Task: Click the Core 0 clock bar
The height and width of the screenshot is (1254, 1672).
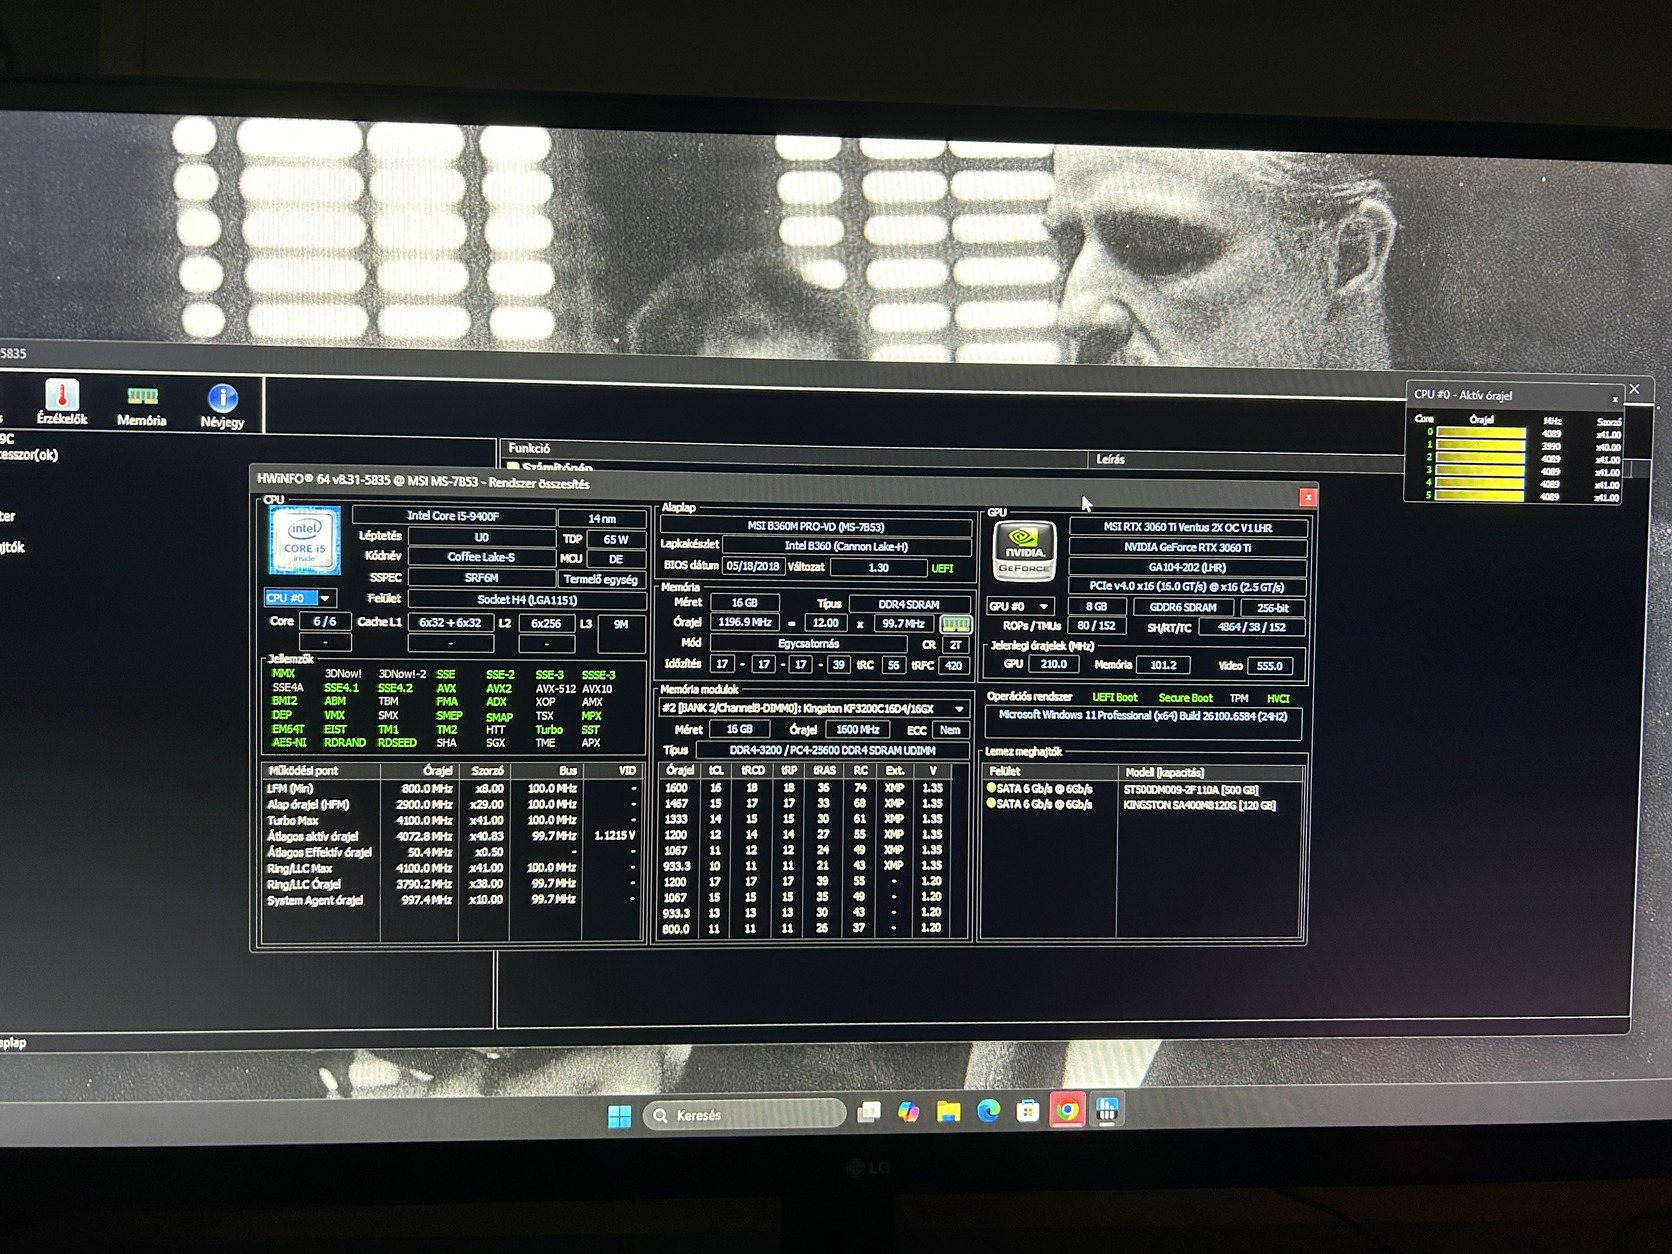Action: 1481,433
